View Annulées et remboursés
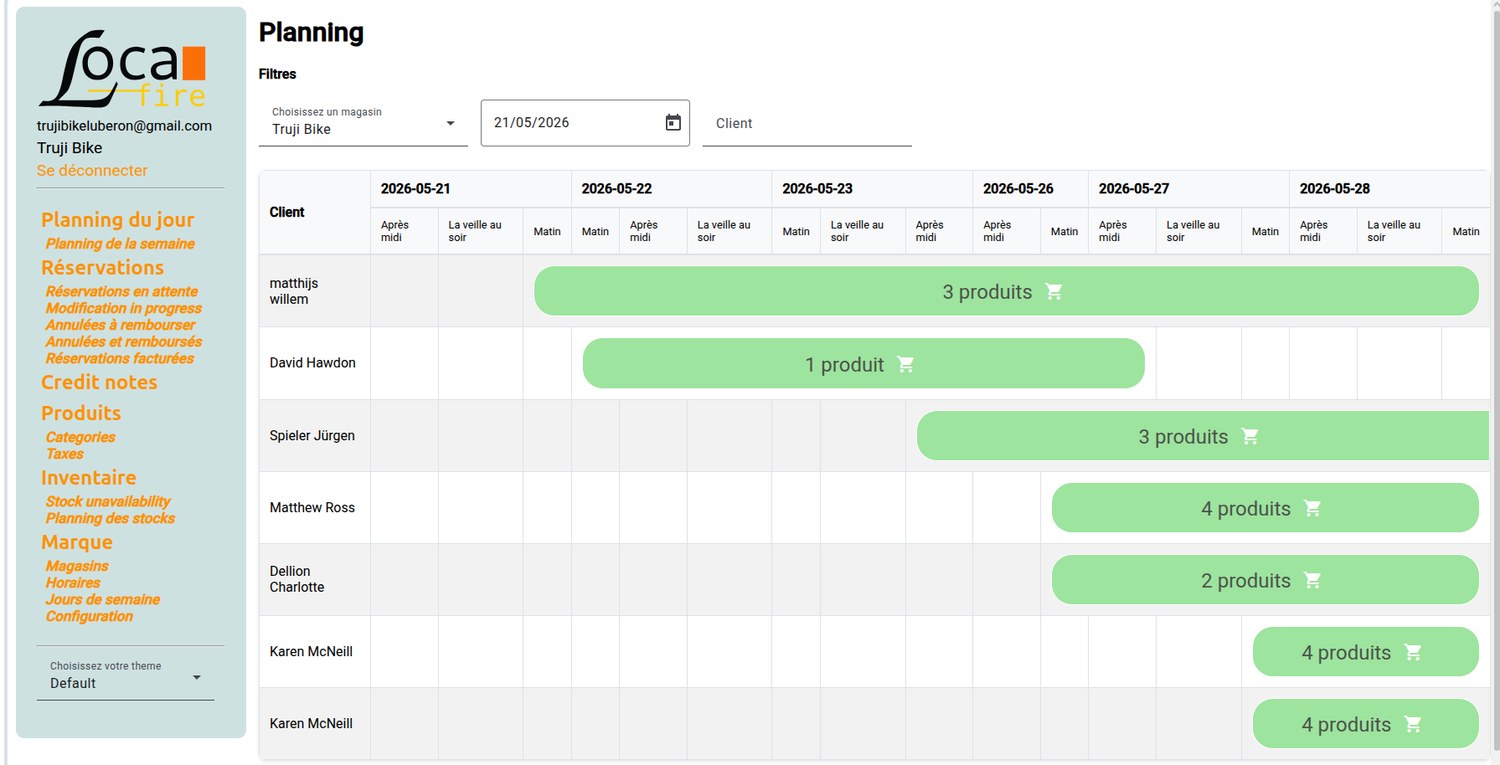The image size is (1500, 765). coord(124,342)
